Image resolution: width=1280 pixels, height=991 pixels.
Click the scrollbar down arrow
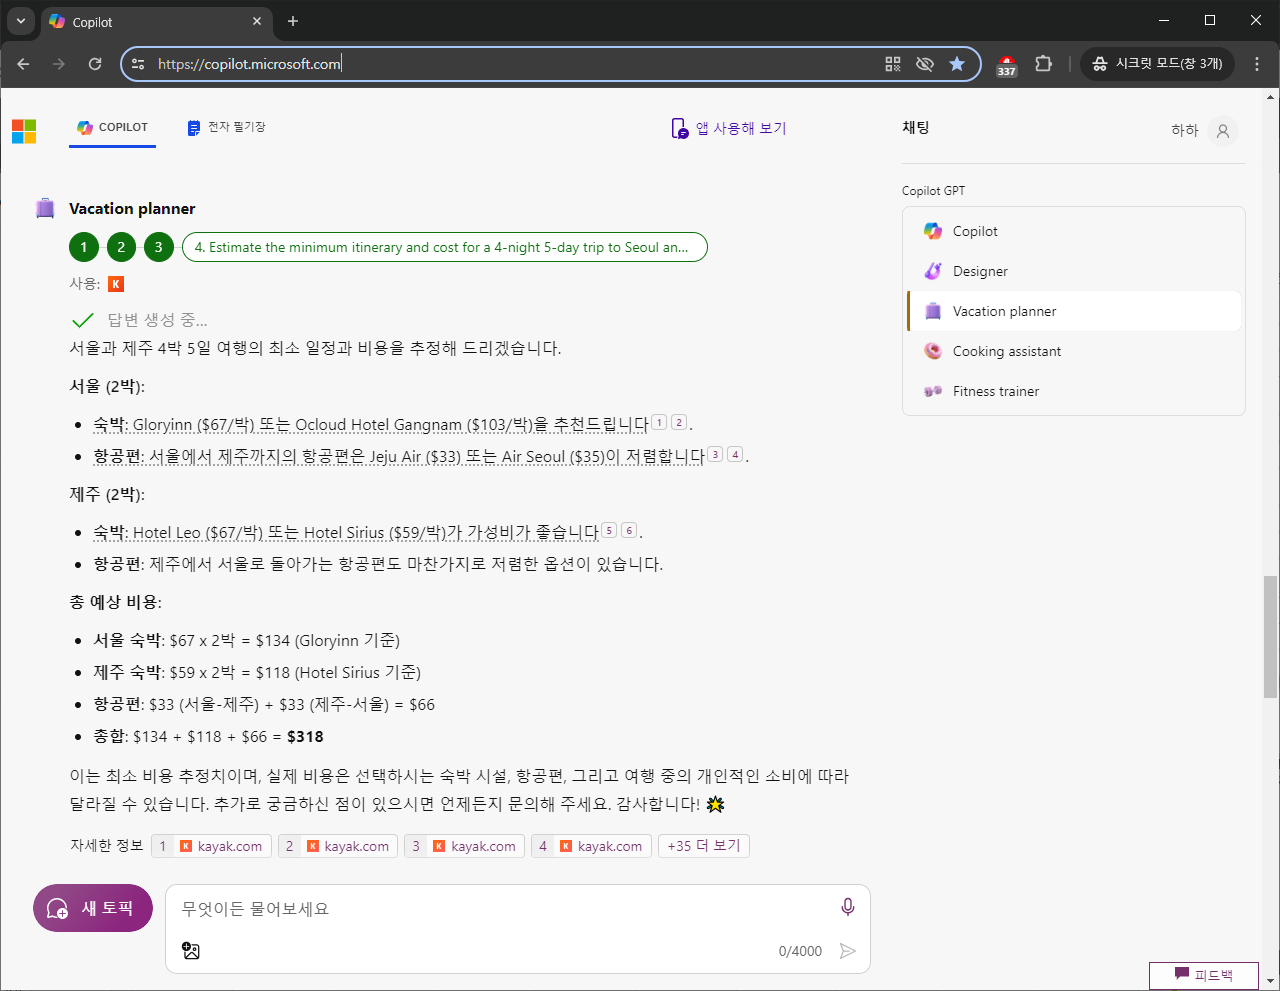point(1271,981)
